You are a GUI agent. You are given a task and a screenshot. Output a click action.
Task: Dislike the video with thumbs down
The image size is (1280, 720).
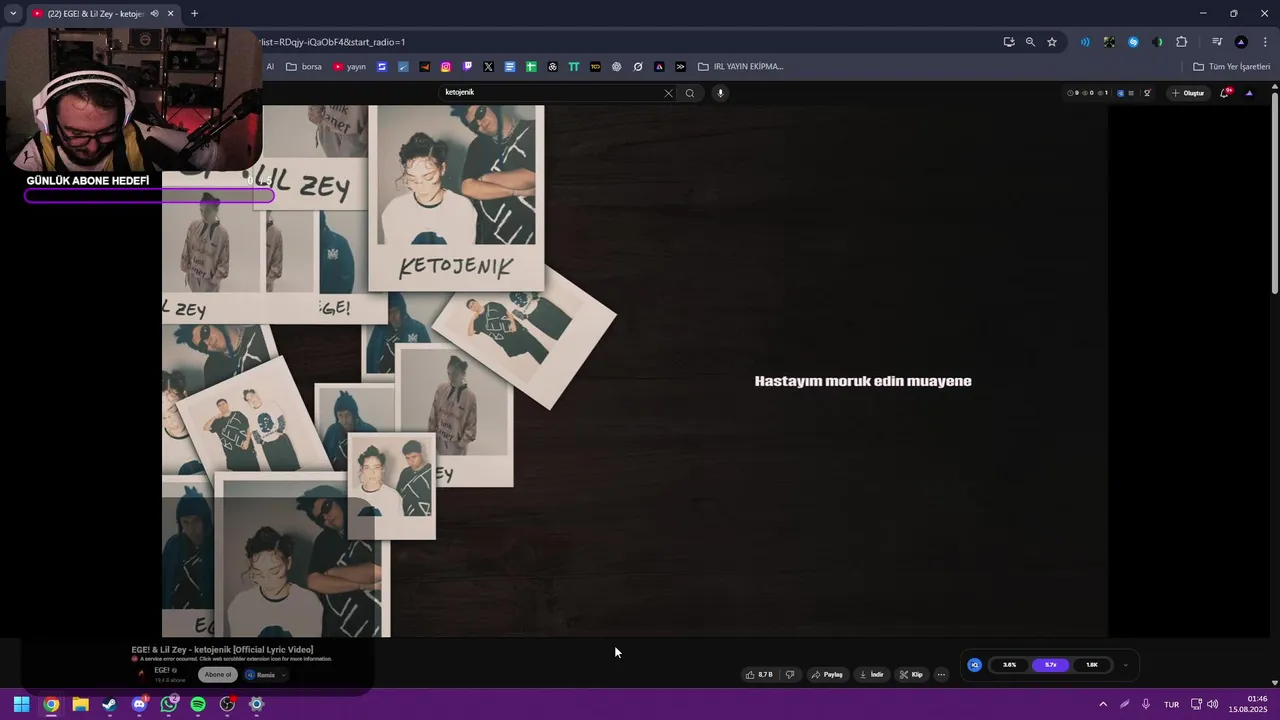[790, 675]
